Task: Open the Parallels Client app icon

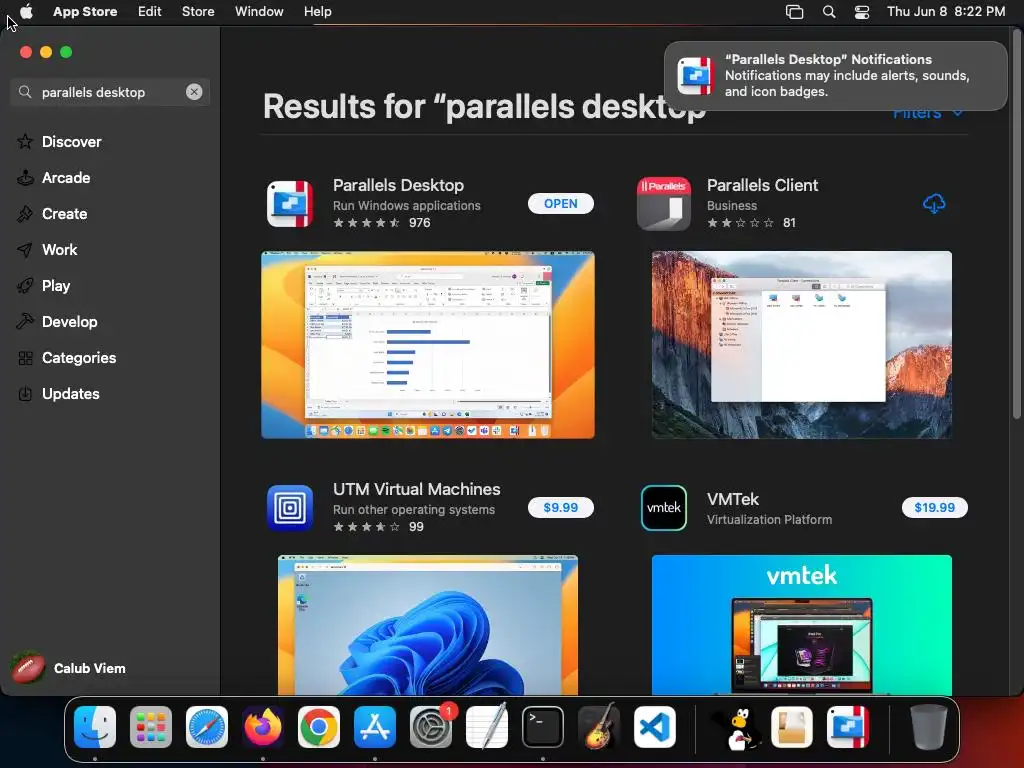Action: [x=664, y=204]
